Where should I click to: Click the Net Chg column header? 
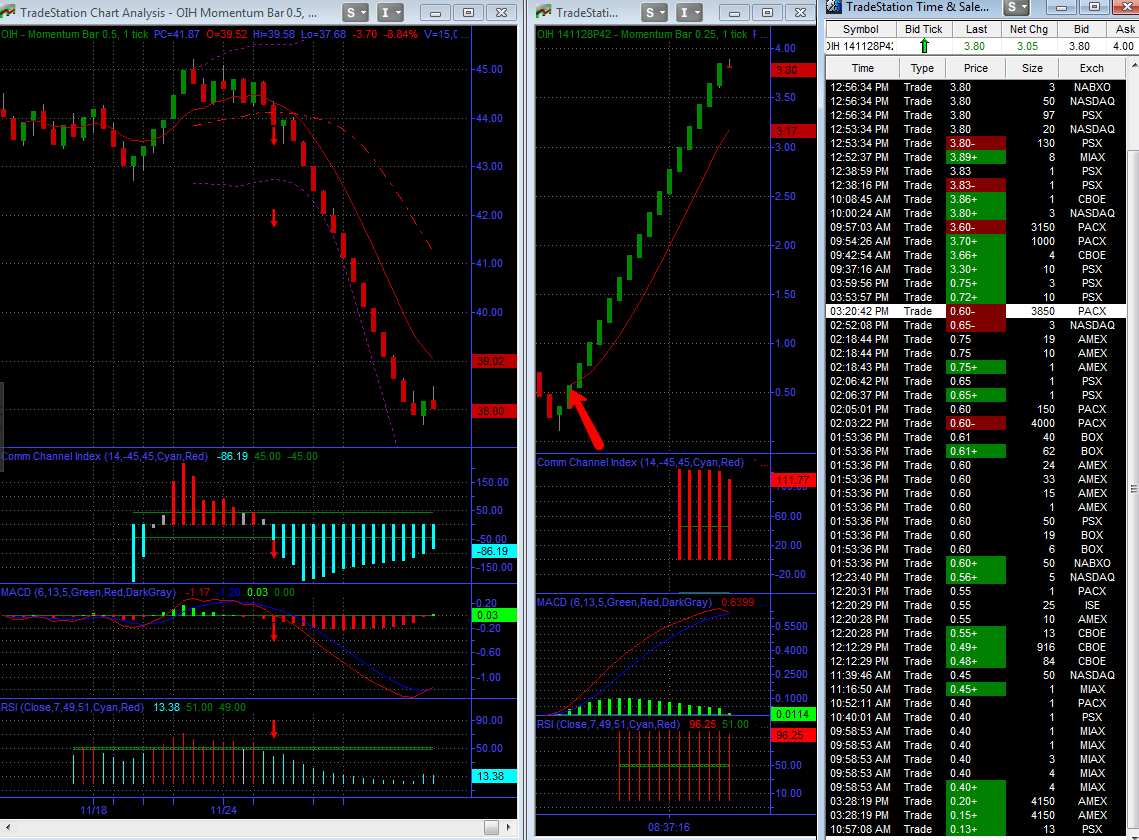1029,29
